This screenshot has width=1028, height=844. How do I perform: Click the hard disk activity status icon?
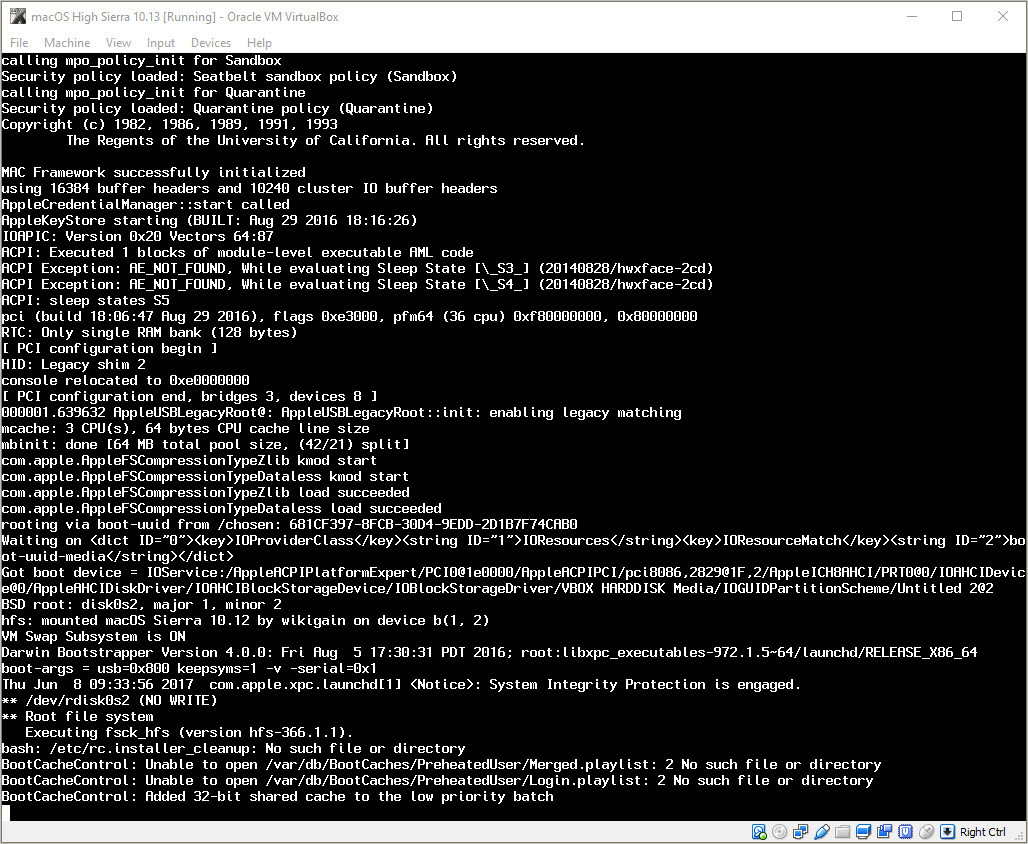point(759,832)
